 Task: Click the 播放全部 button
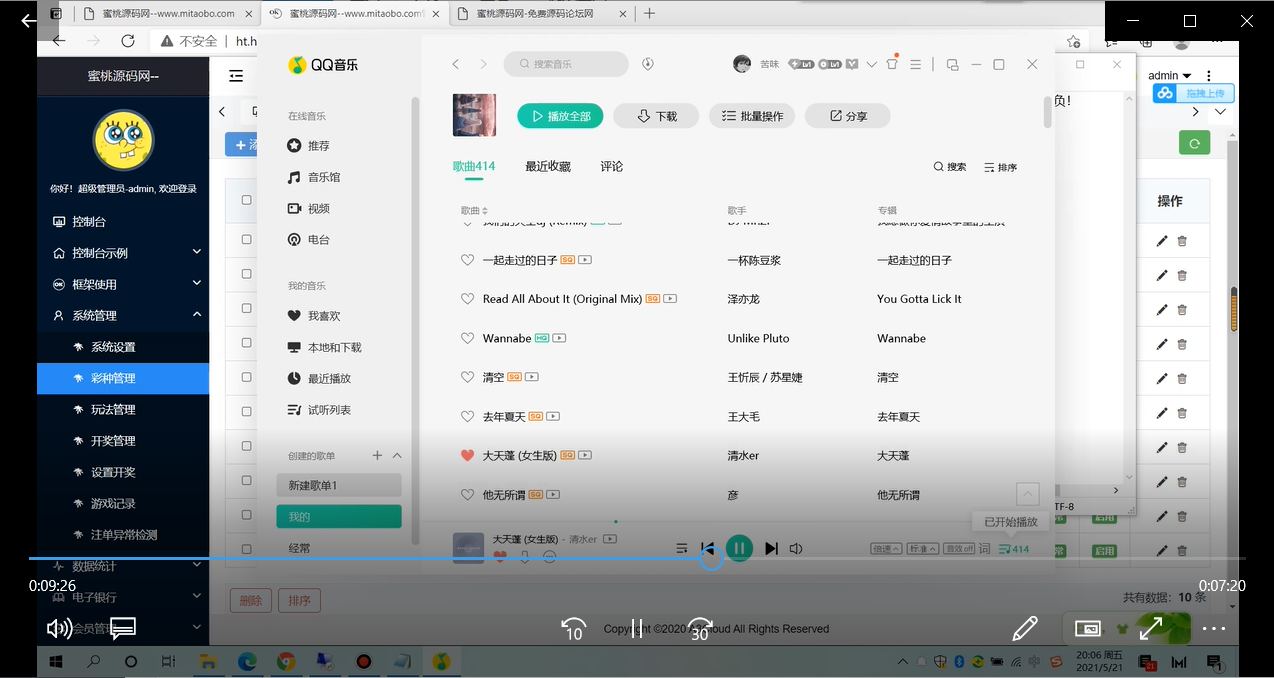pyautogui.click(x=561, y=116)
